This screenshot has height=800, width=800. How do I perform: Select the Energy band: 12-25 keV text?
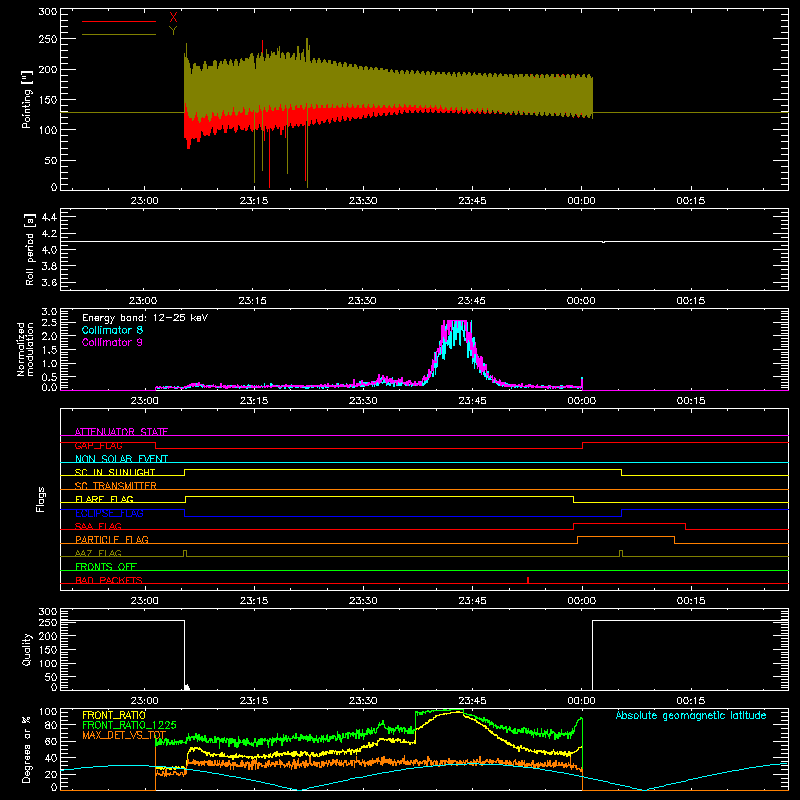[145, 318]
